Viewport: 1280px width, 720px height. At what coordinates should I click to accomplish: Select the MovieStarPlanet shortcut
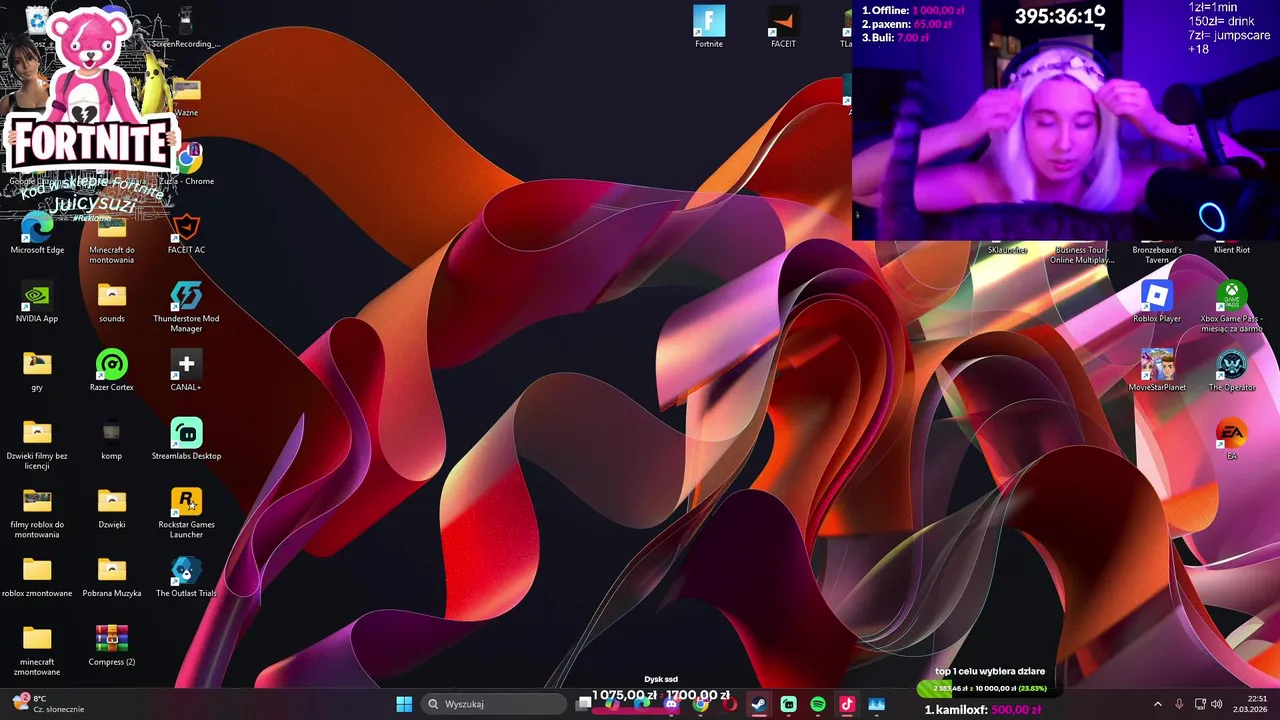tap(1157, 371)
